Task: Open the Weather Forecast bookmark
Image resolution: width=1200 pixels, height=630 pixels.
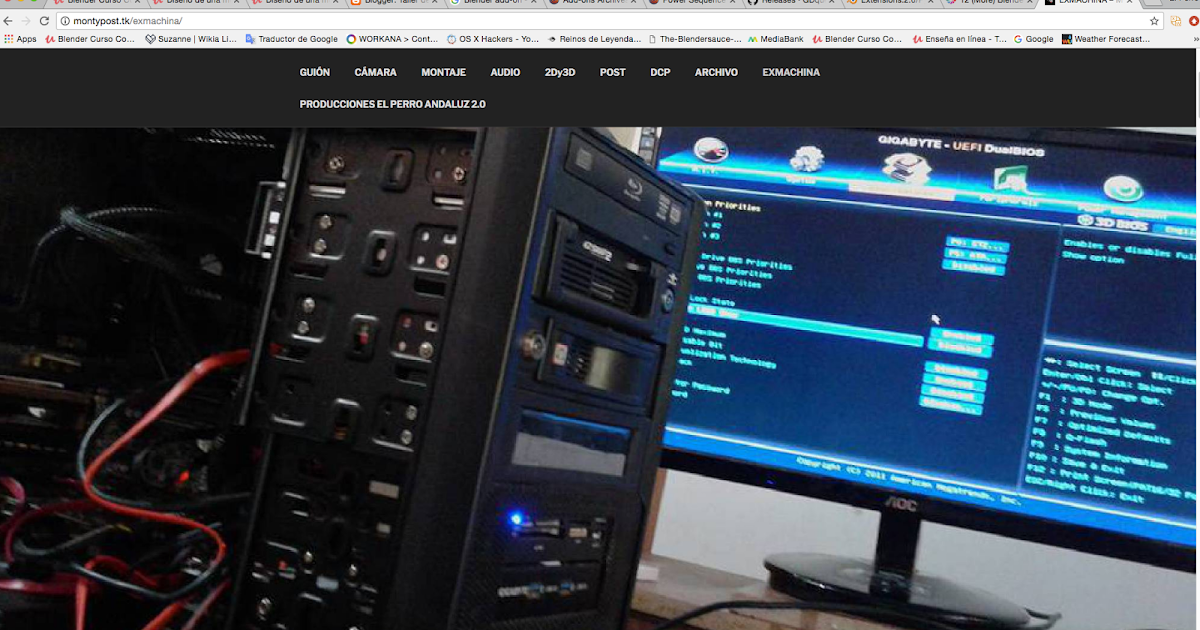Action: coord(1106,39)
